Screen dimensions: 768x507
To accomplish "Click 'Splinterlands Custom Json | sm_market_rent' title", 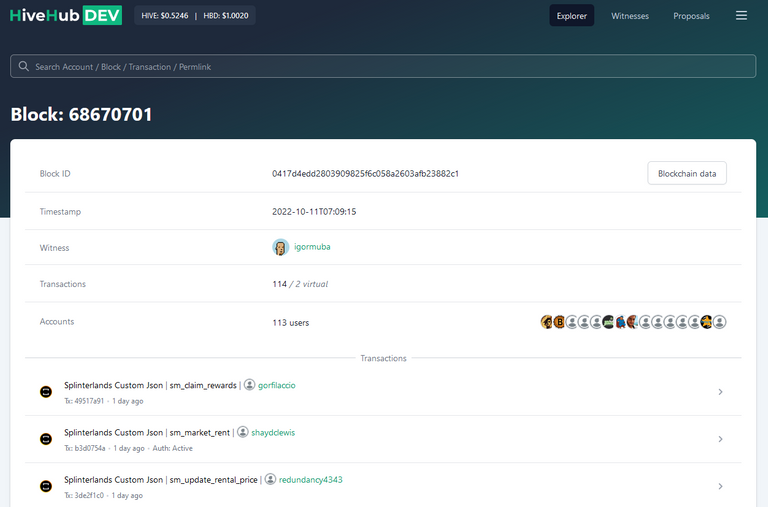I will [x=147, y=433].
